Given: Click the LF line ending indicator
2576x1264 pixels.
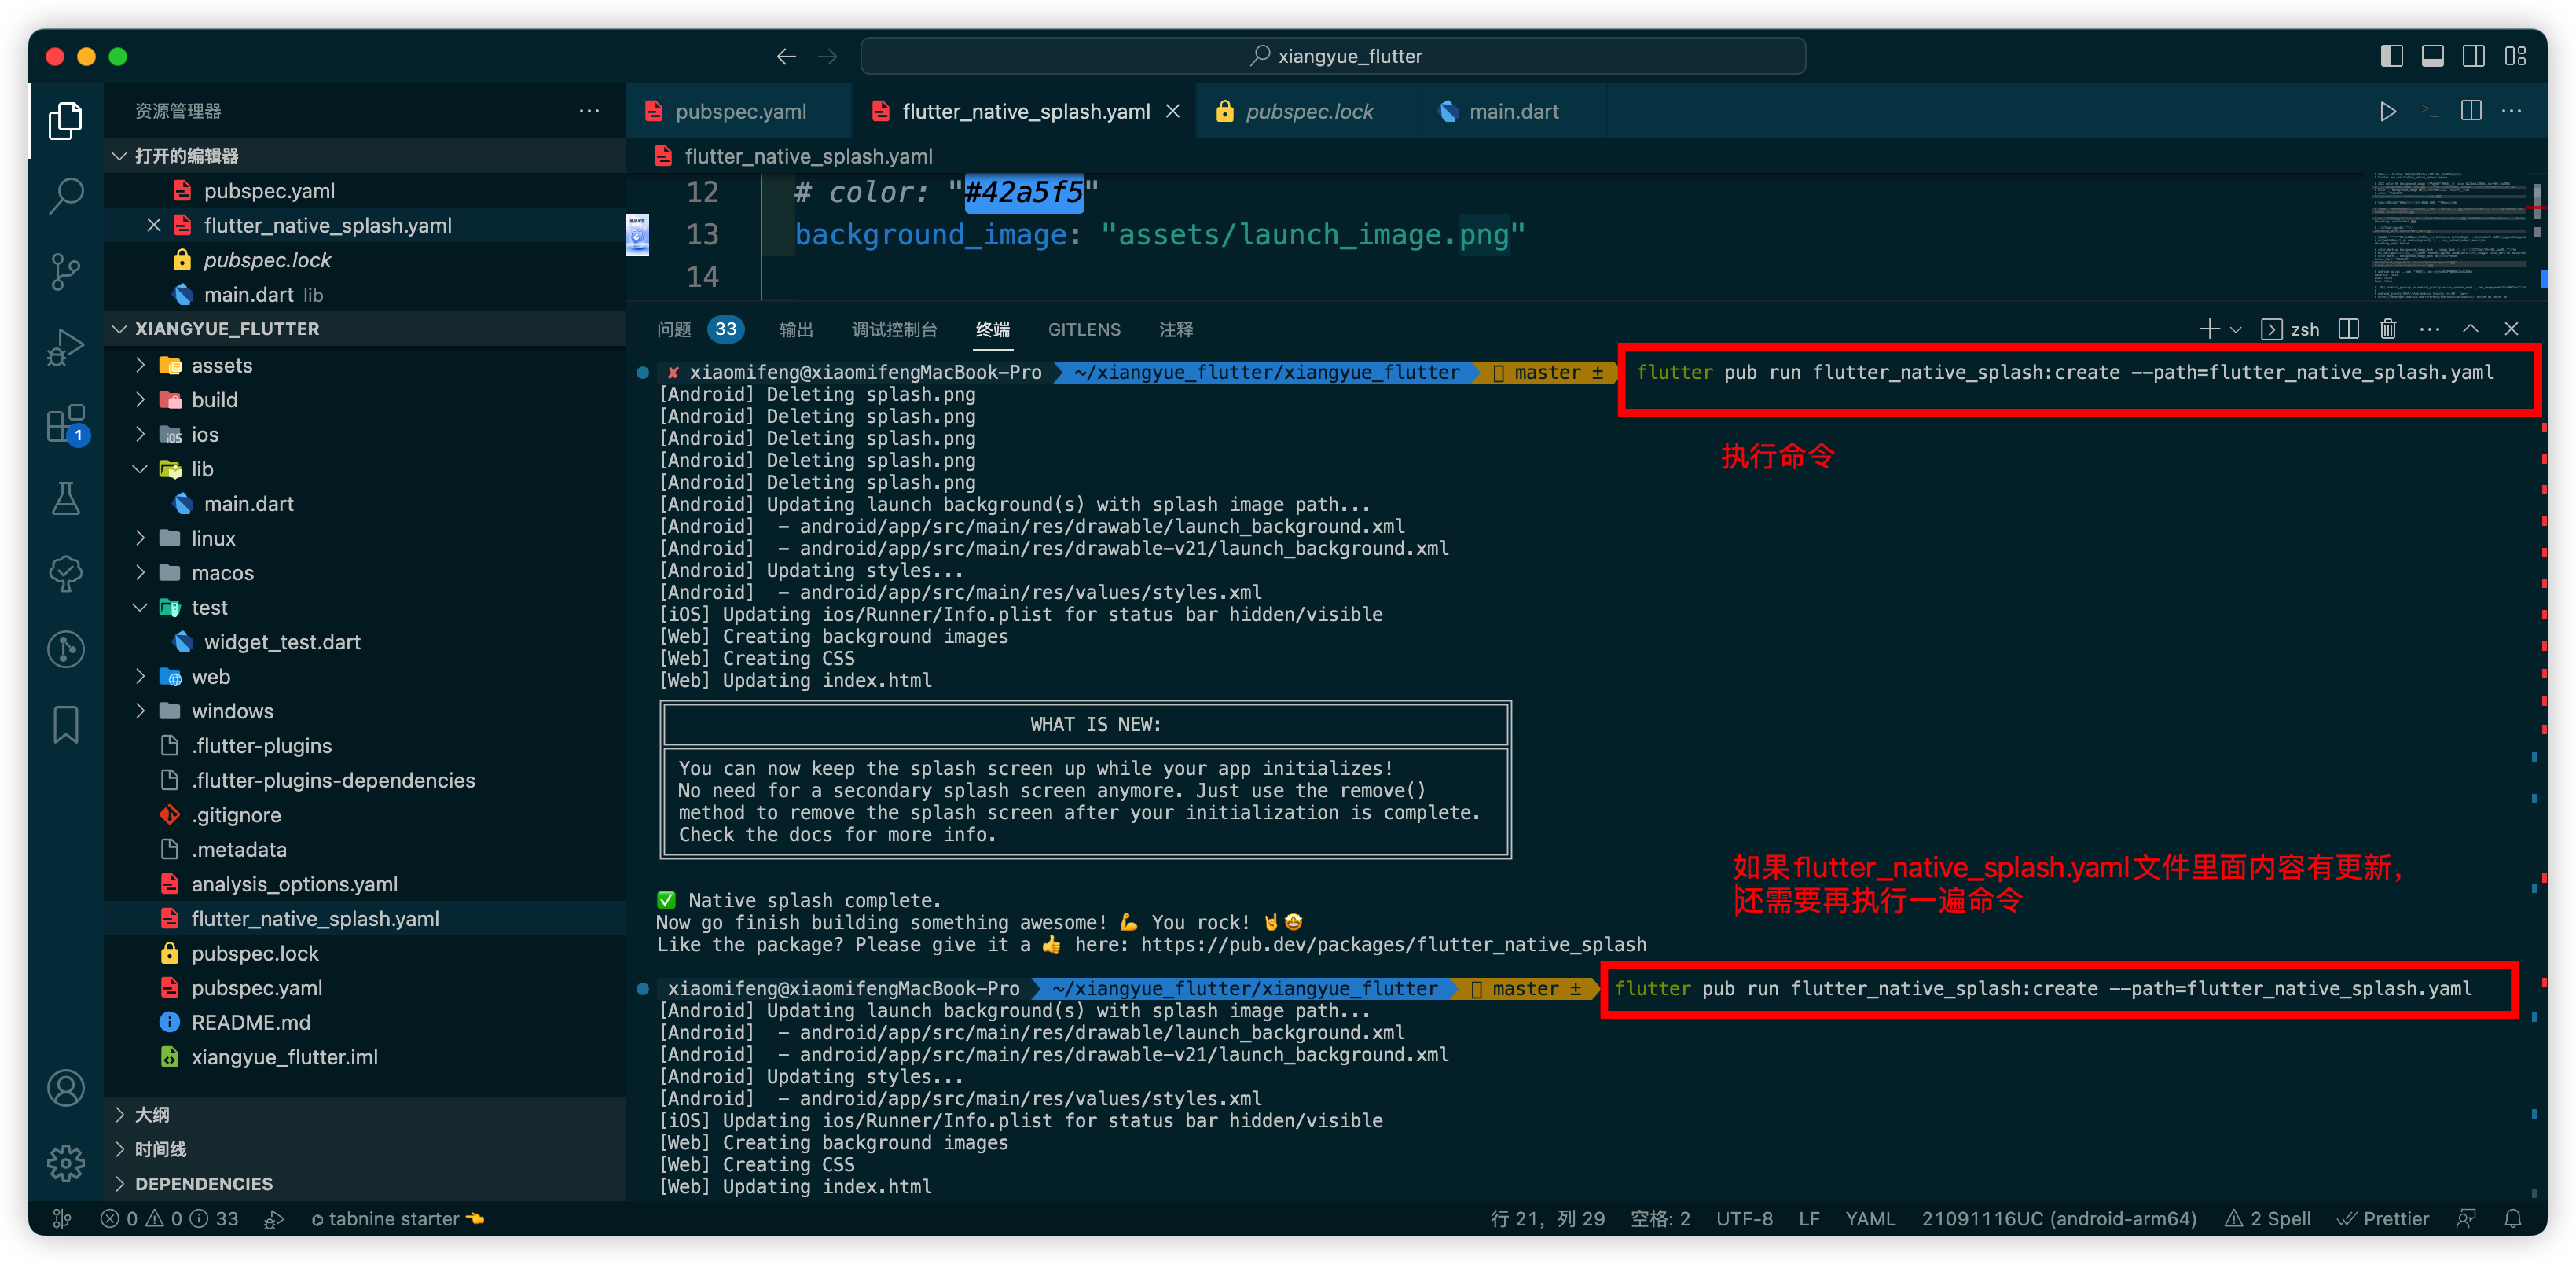Looking at the screenshot, I should click(x=1809, y=1219).
